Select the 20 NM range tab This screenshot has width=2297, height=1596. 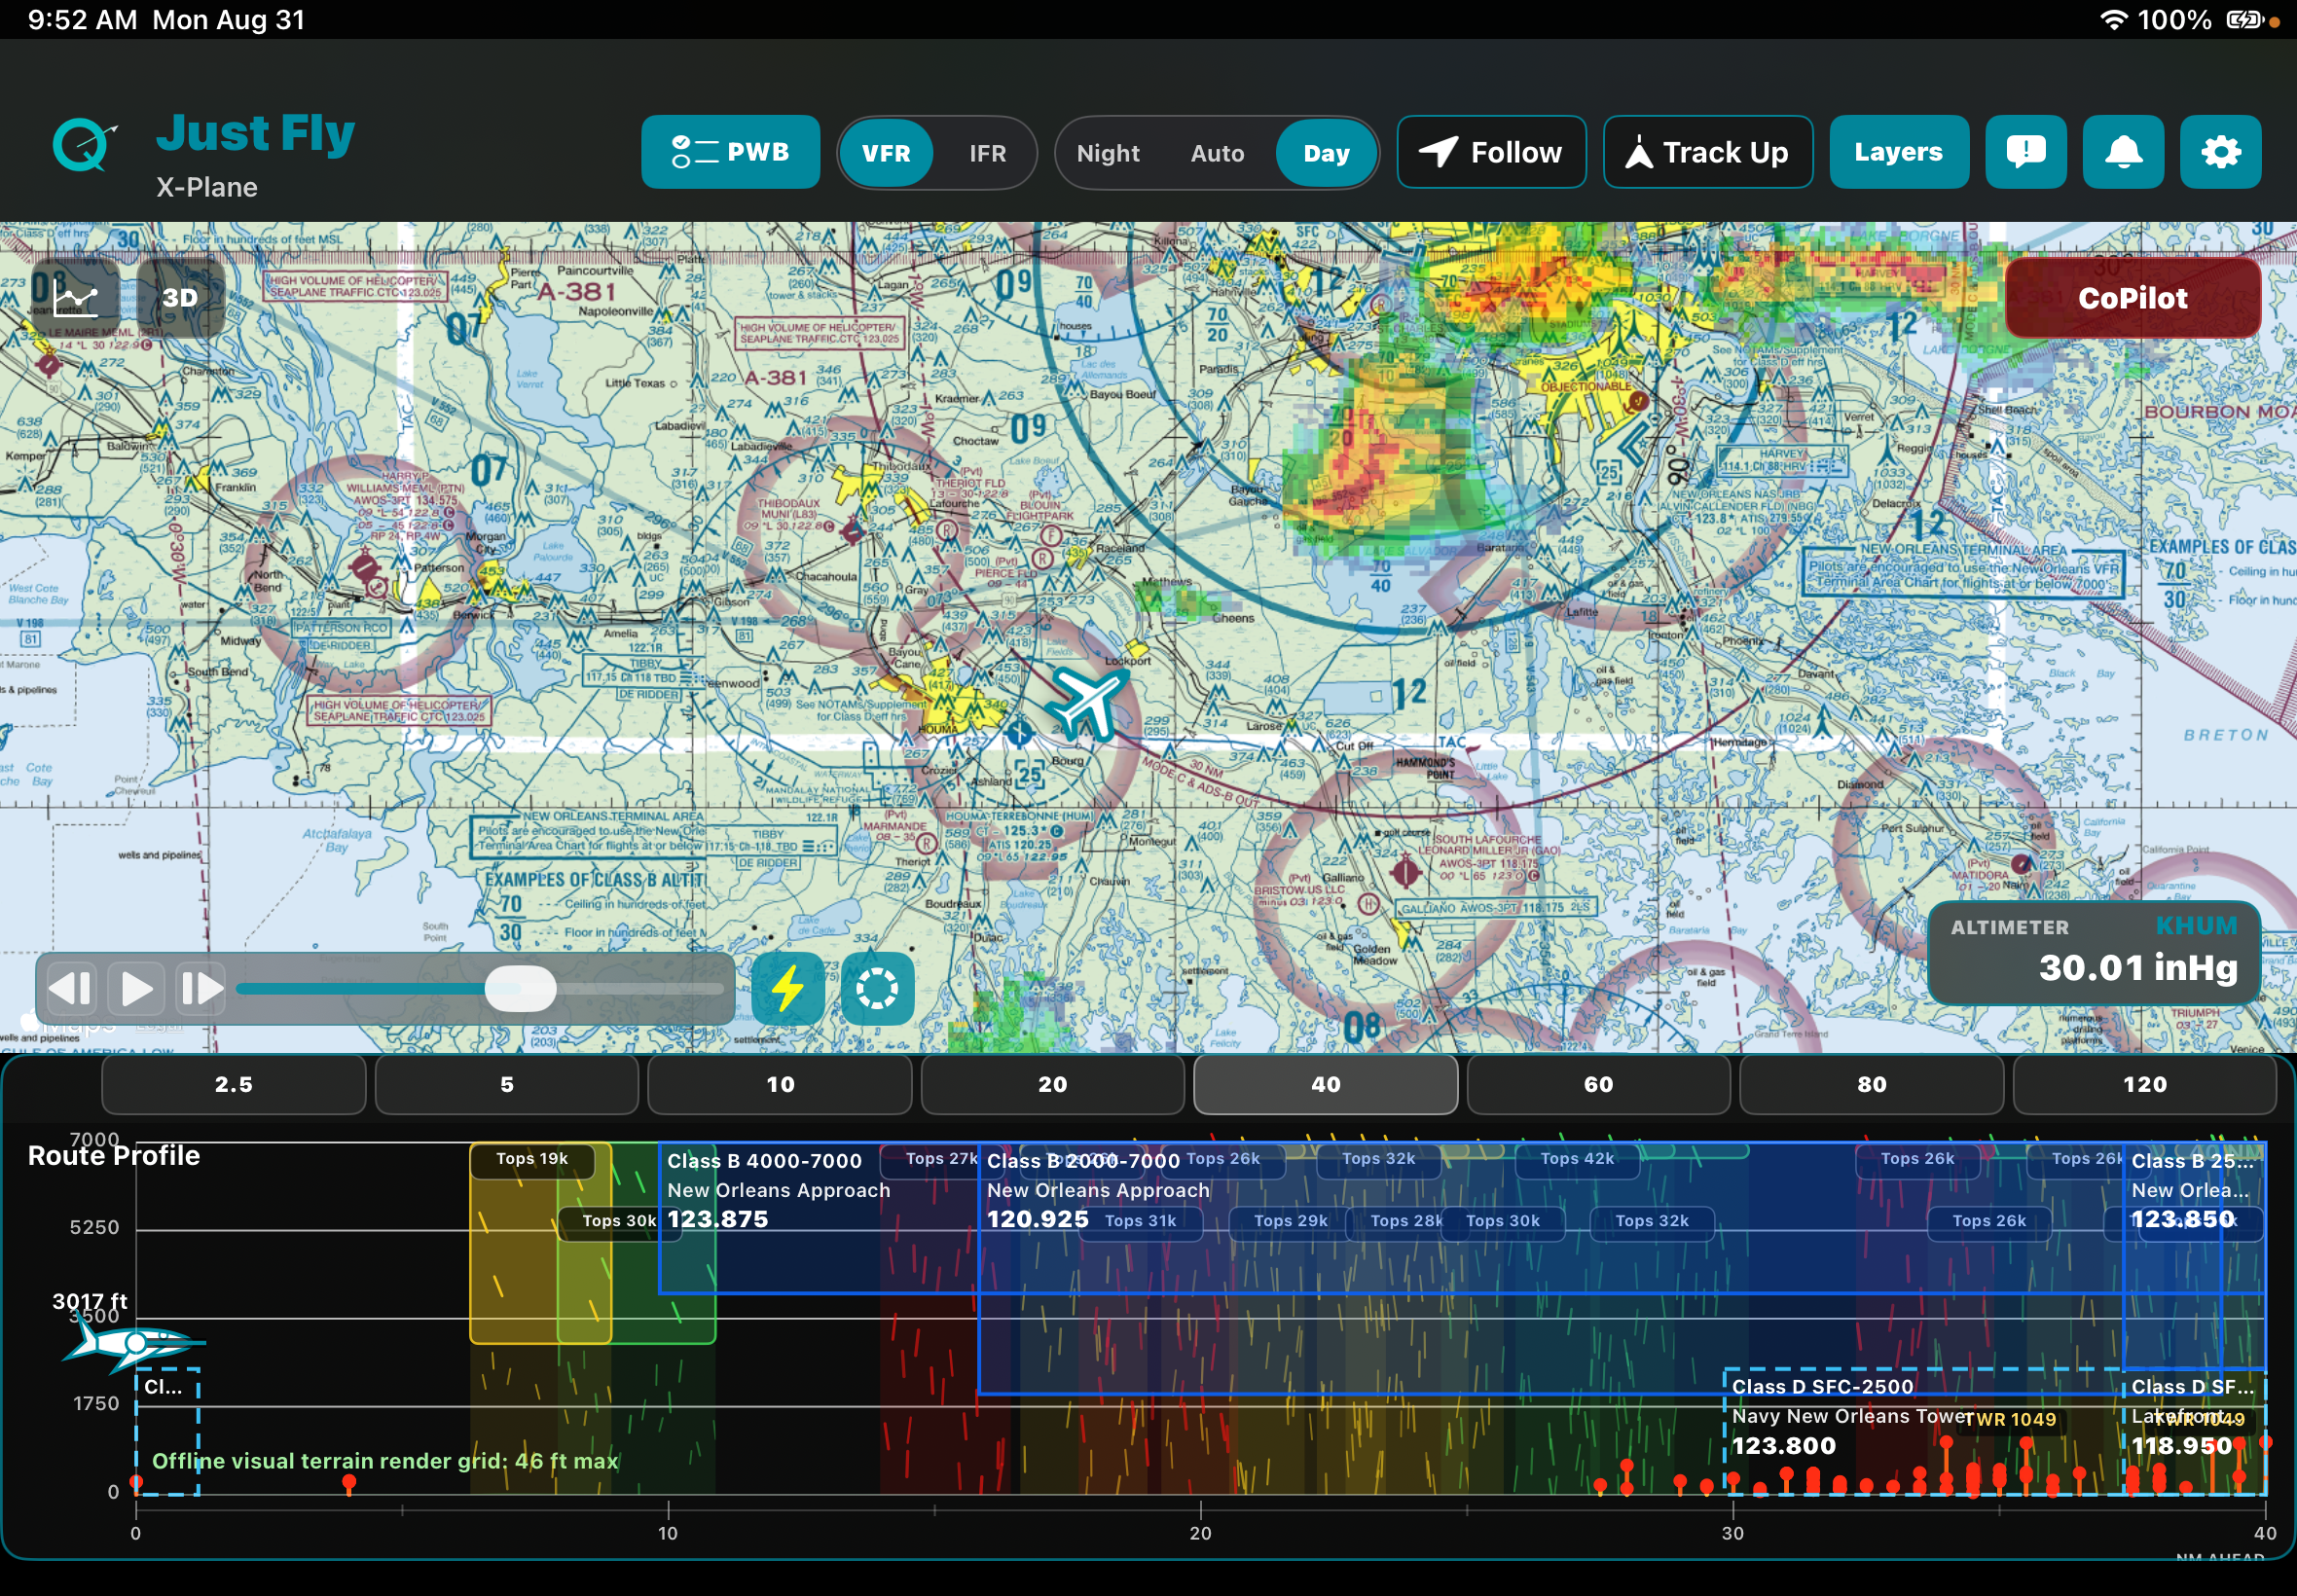pos(1052,1084)
